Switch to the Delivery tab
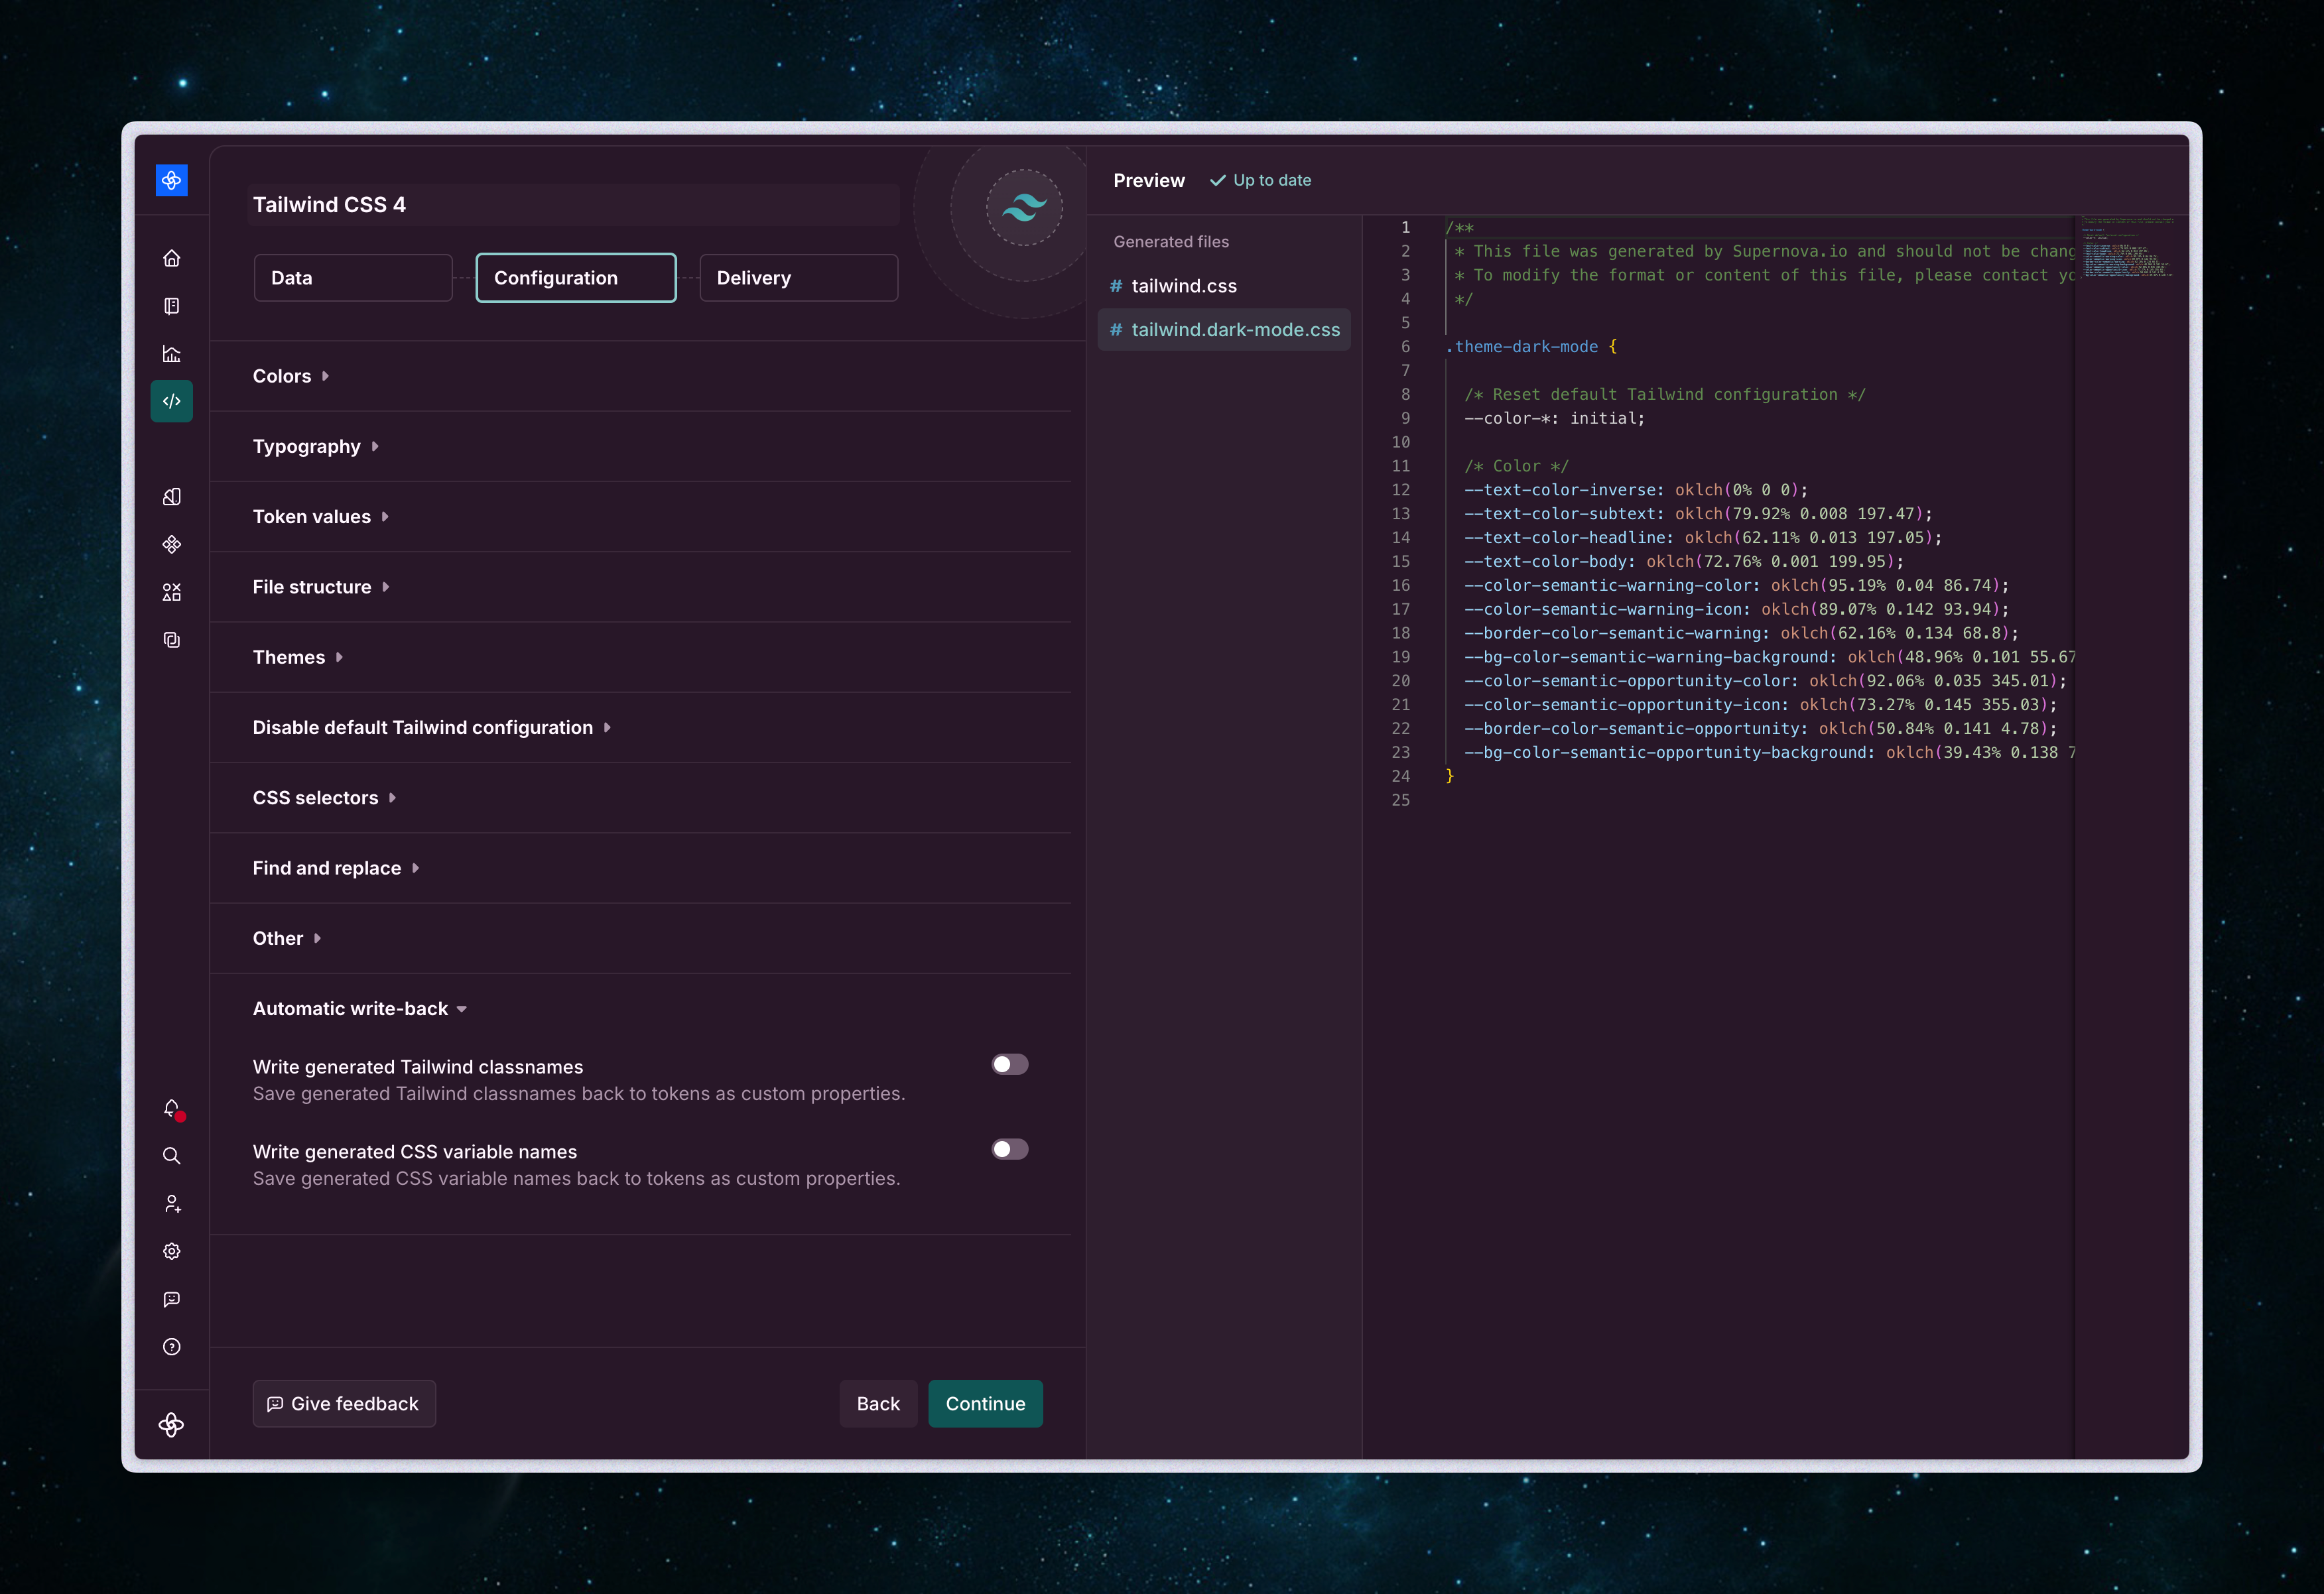 pos(798,278)
